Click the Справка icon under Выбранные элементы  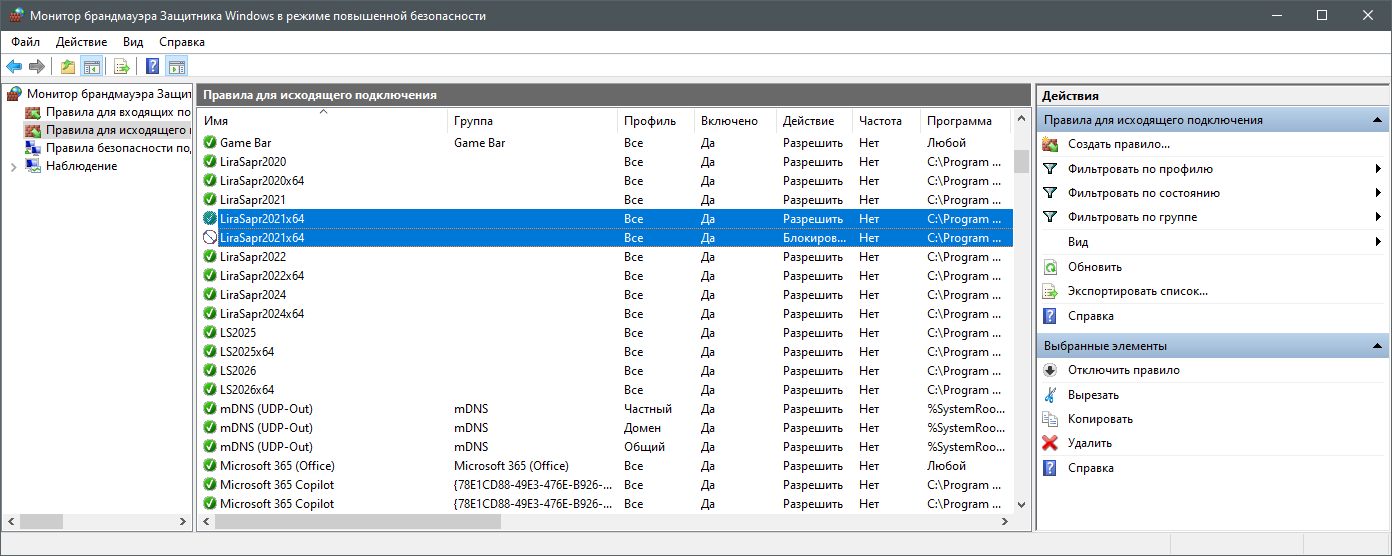coord(1050,468)
